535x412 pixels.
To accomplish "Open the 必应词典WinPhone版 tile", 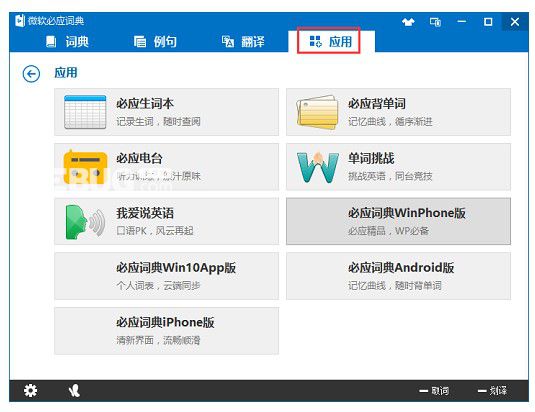I will 399,221.
